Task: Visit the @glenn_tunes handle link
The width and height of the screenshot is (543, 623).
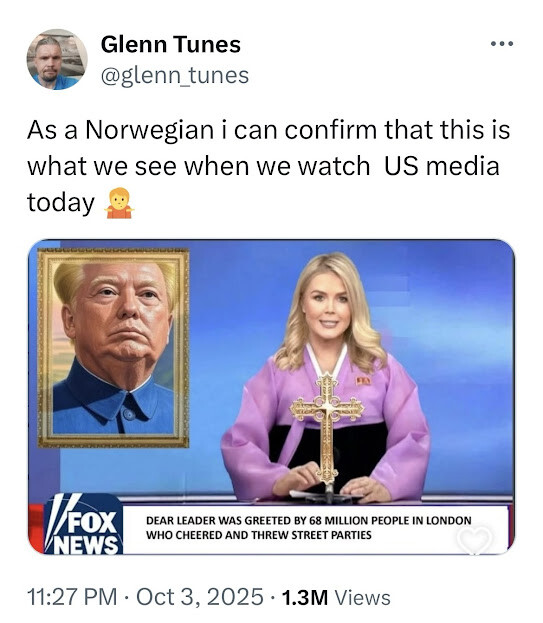Action: pyautogui.click(x=175, y=75)
